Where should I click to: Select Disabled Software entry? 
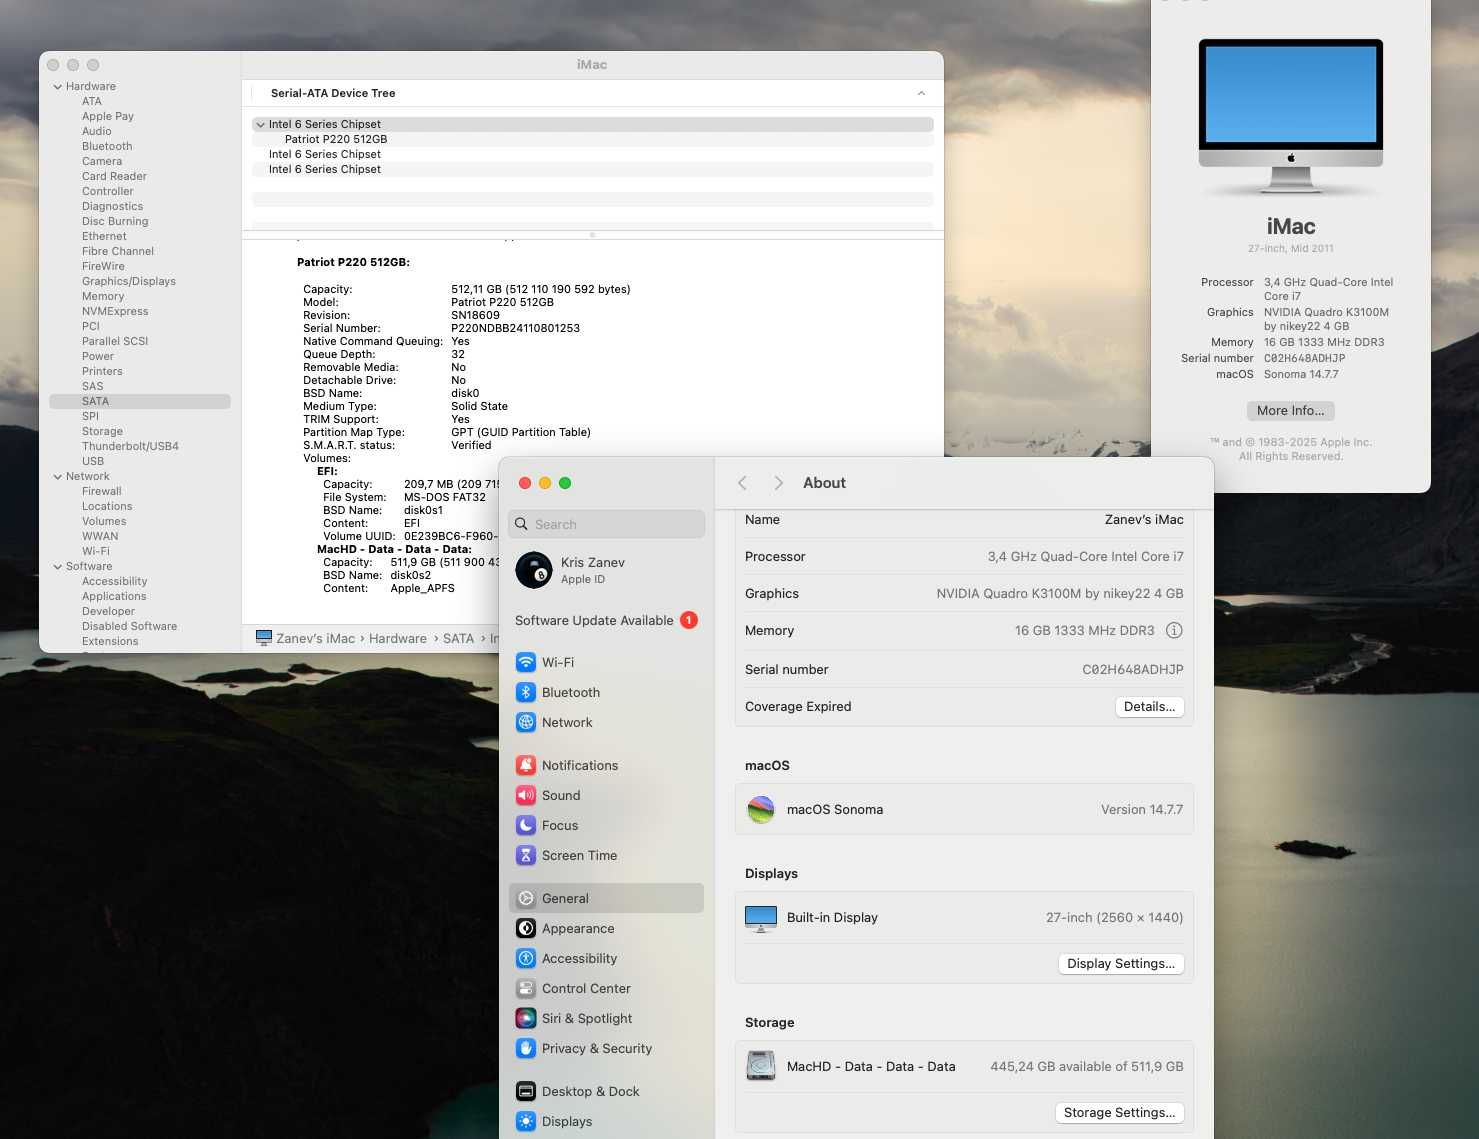tap(129, 626)
